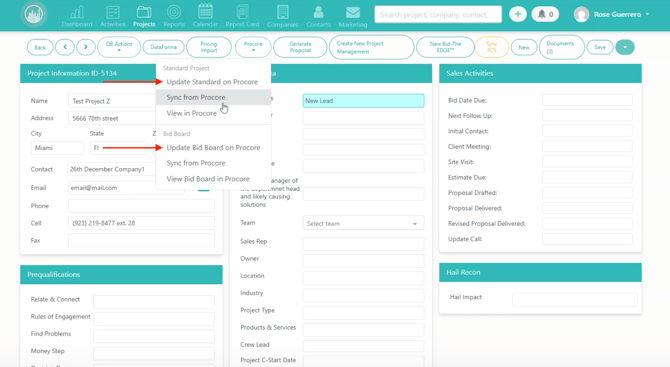
Task: Click the Cell phone number field
Action: [x=141, y=223]
